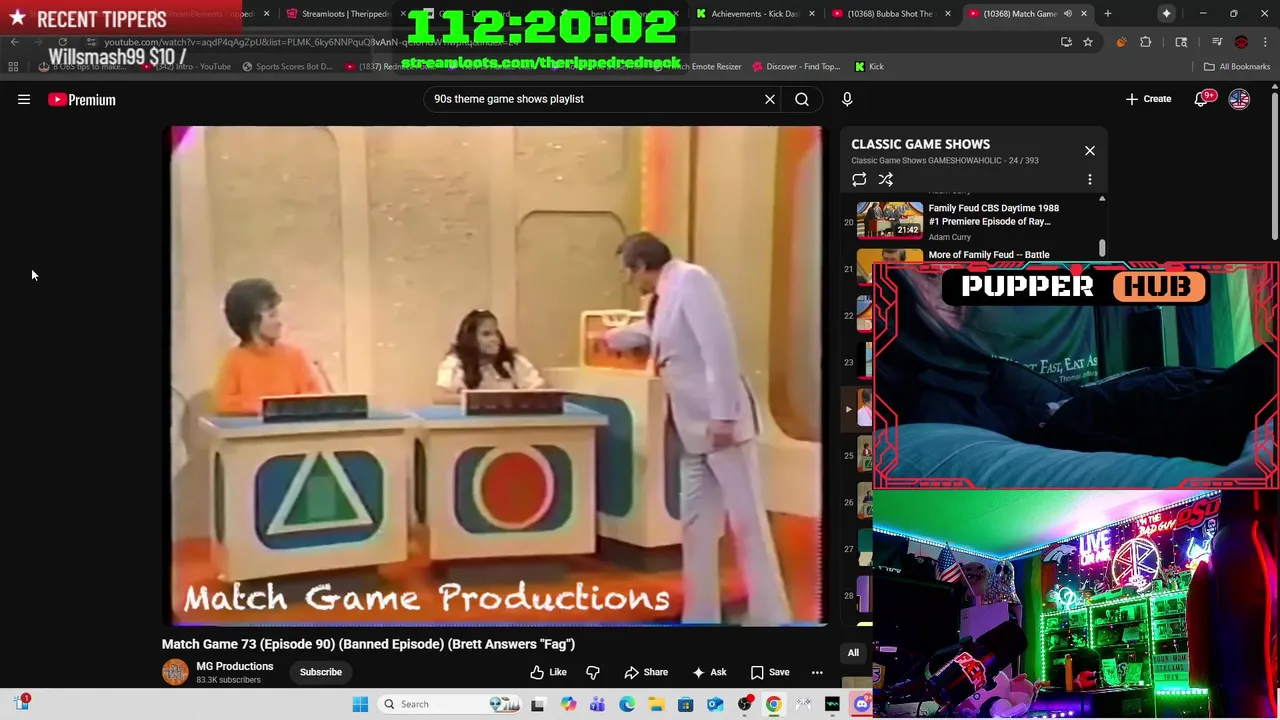Open the Windows widgets button
Image resolution: width=1280 pixels, height=720 pixels.
[x=21, y=703]
